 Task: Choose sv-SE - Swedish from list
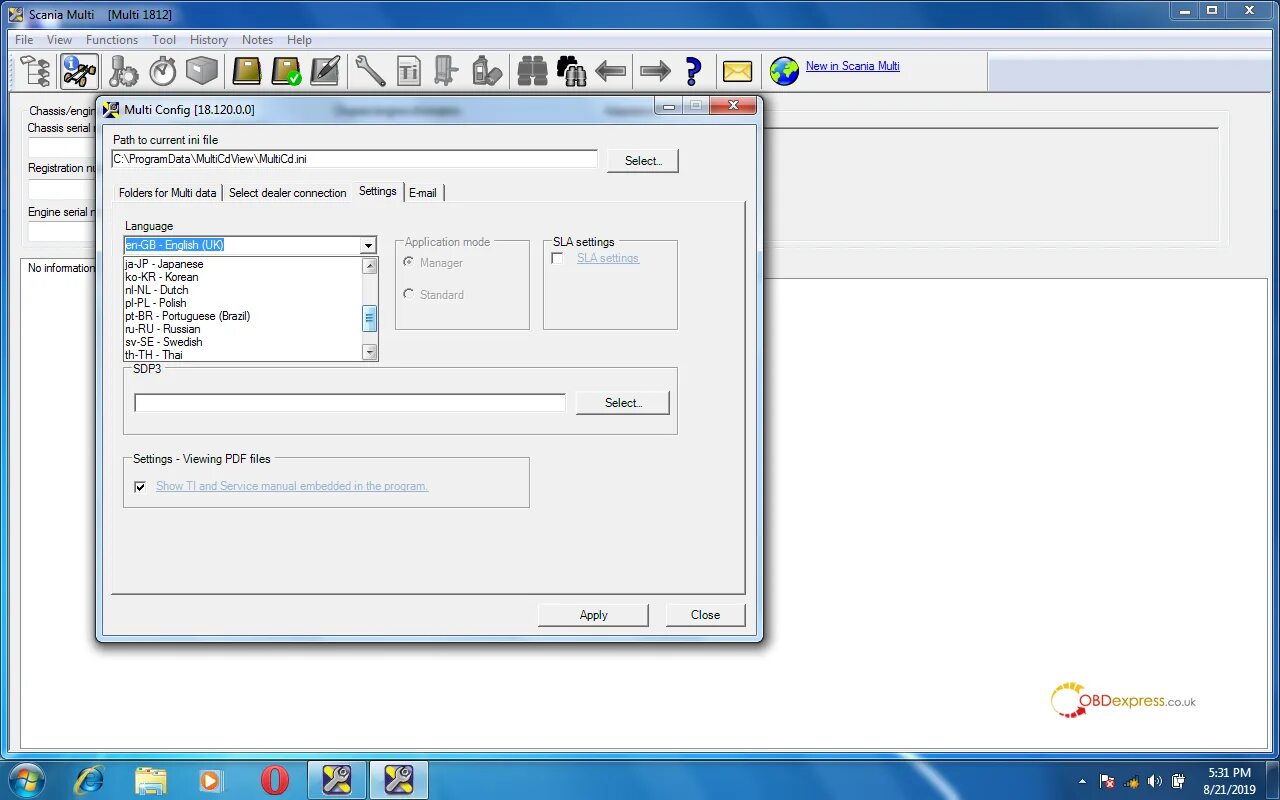tap(242, 342)
